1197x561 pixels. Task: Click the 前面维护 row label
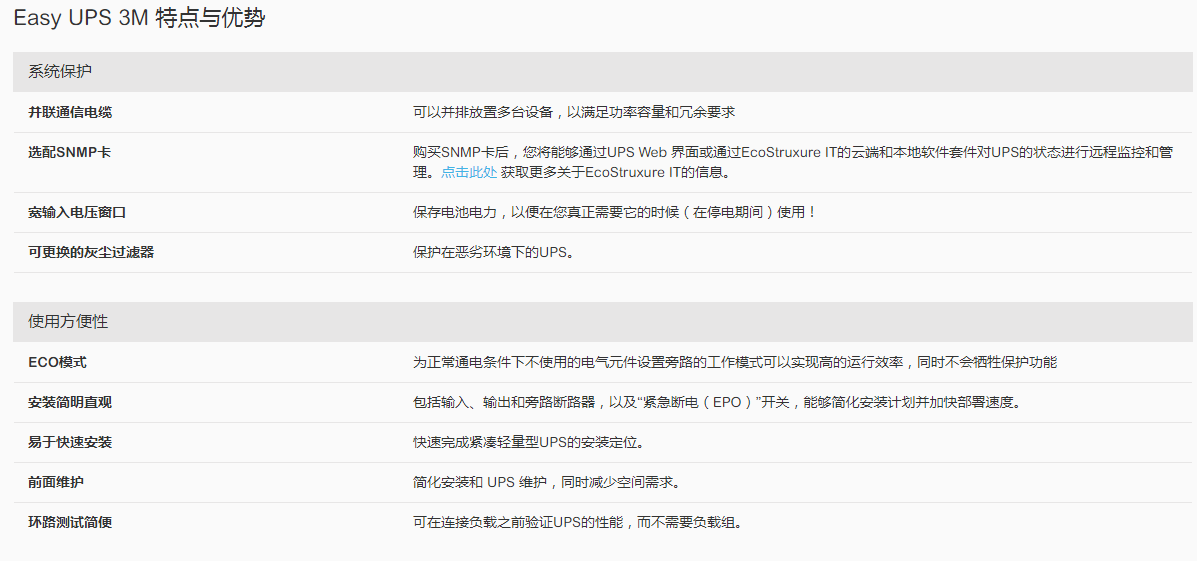[x=56, y=482]
